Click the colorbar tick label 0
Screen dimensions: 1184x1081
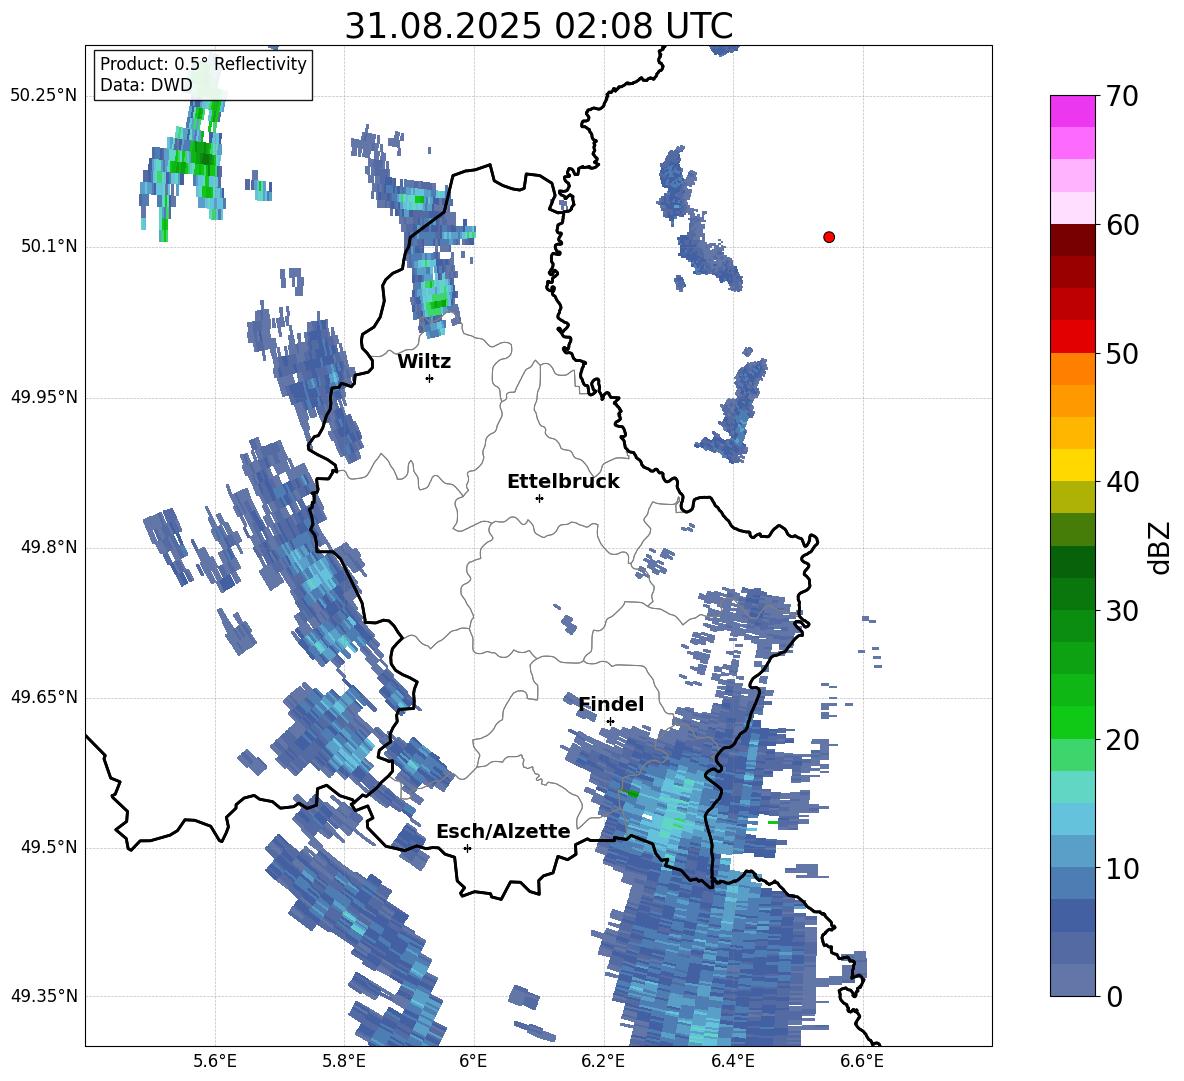pyautogui.click(x=1114, y=997)
